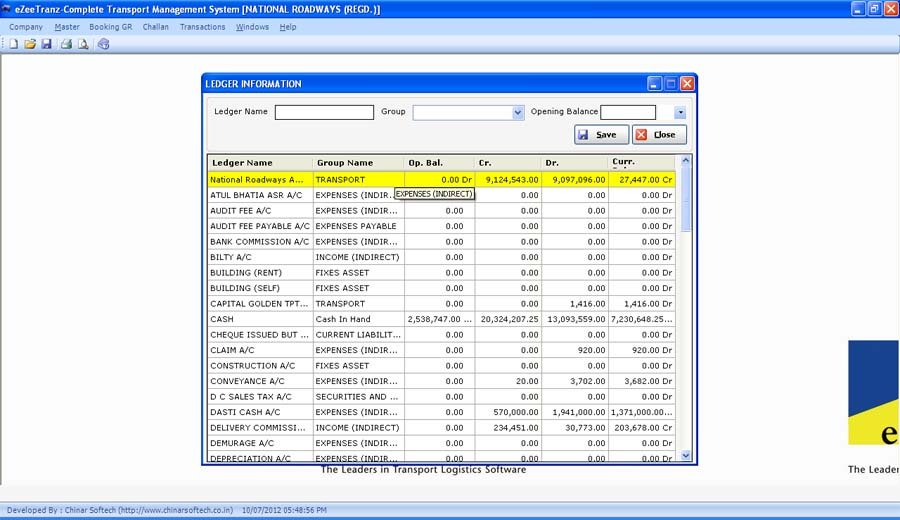Image resolution: width=900 pixels, height=520 pixels.
Task: Select the DEMURAGE A/C ledger row
Action: tap(441, 443)
